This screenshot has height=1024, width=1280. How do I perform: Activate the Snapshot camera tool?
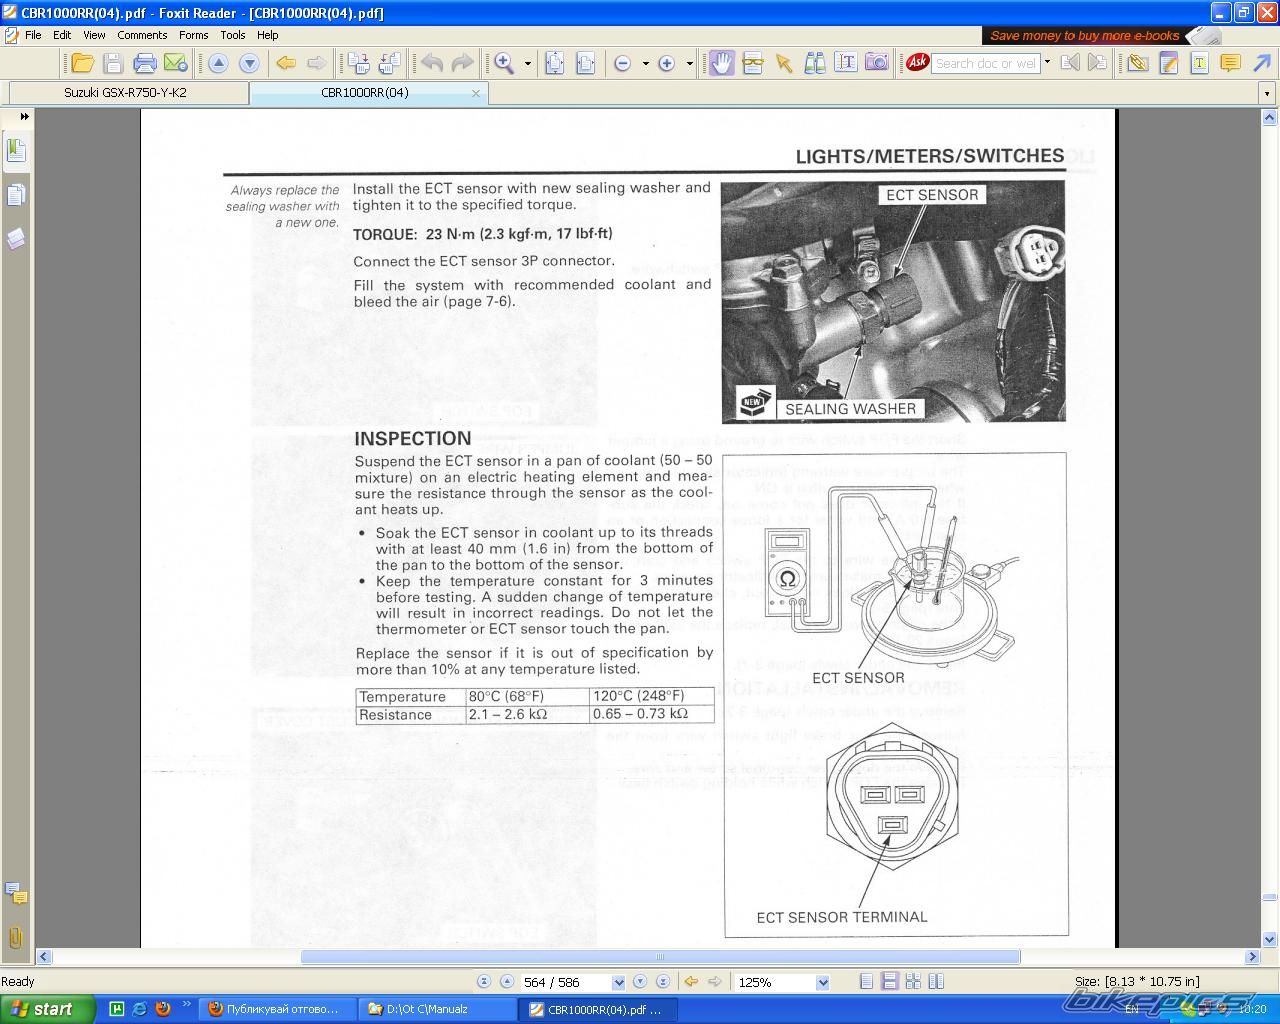pyautogui.click(x=876, y=63)
